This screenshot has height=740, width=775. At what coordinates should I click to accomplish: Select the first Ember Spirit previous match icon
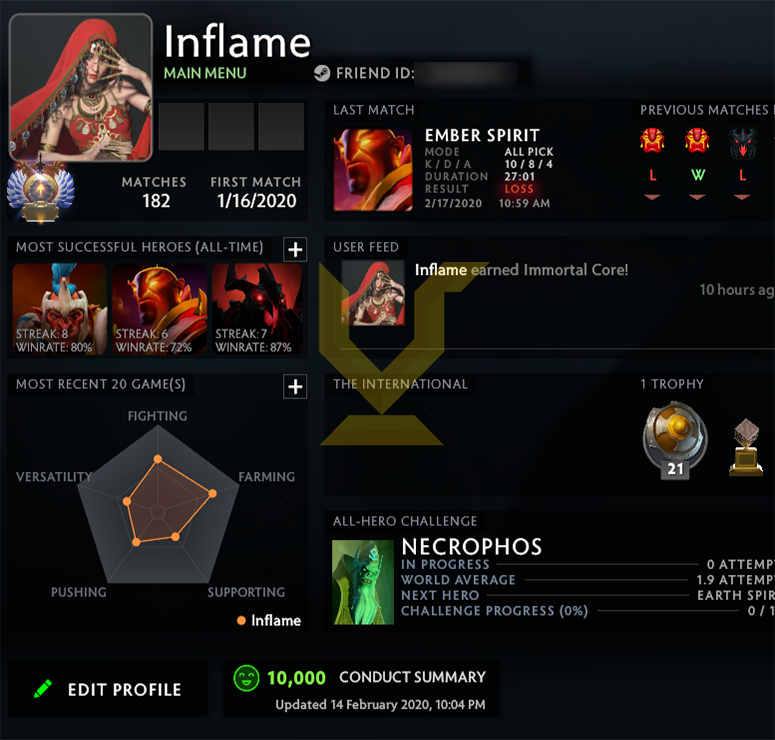(x=652, y=140)
